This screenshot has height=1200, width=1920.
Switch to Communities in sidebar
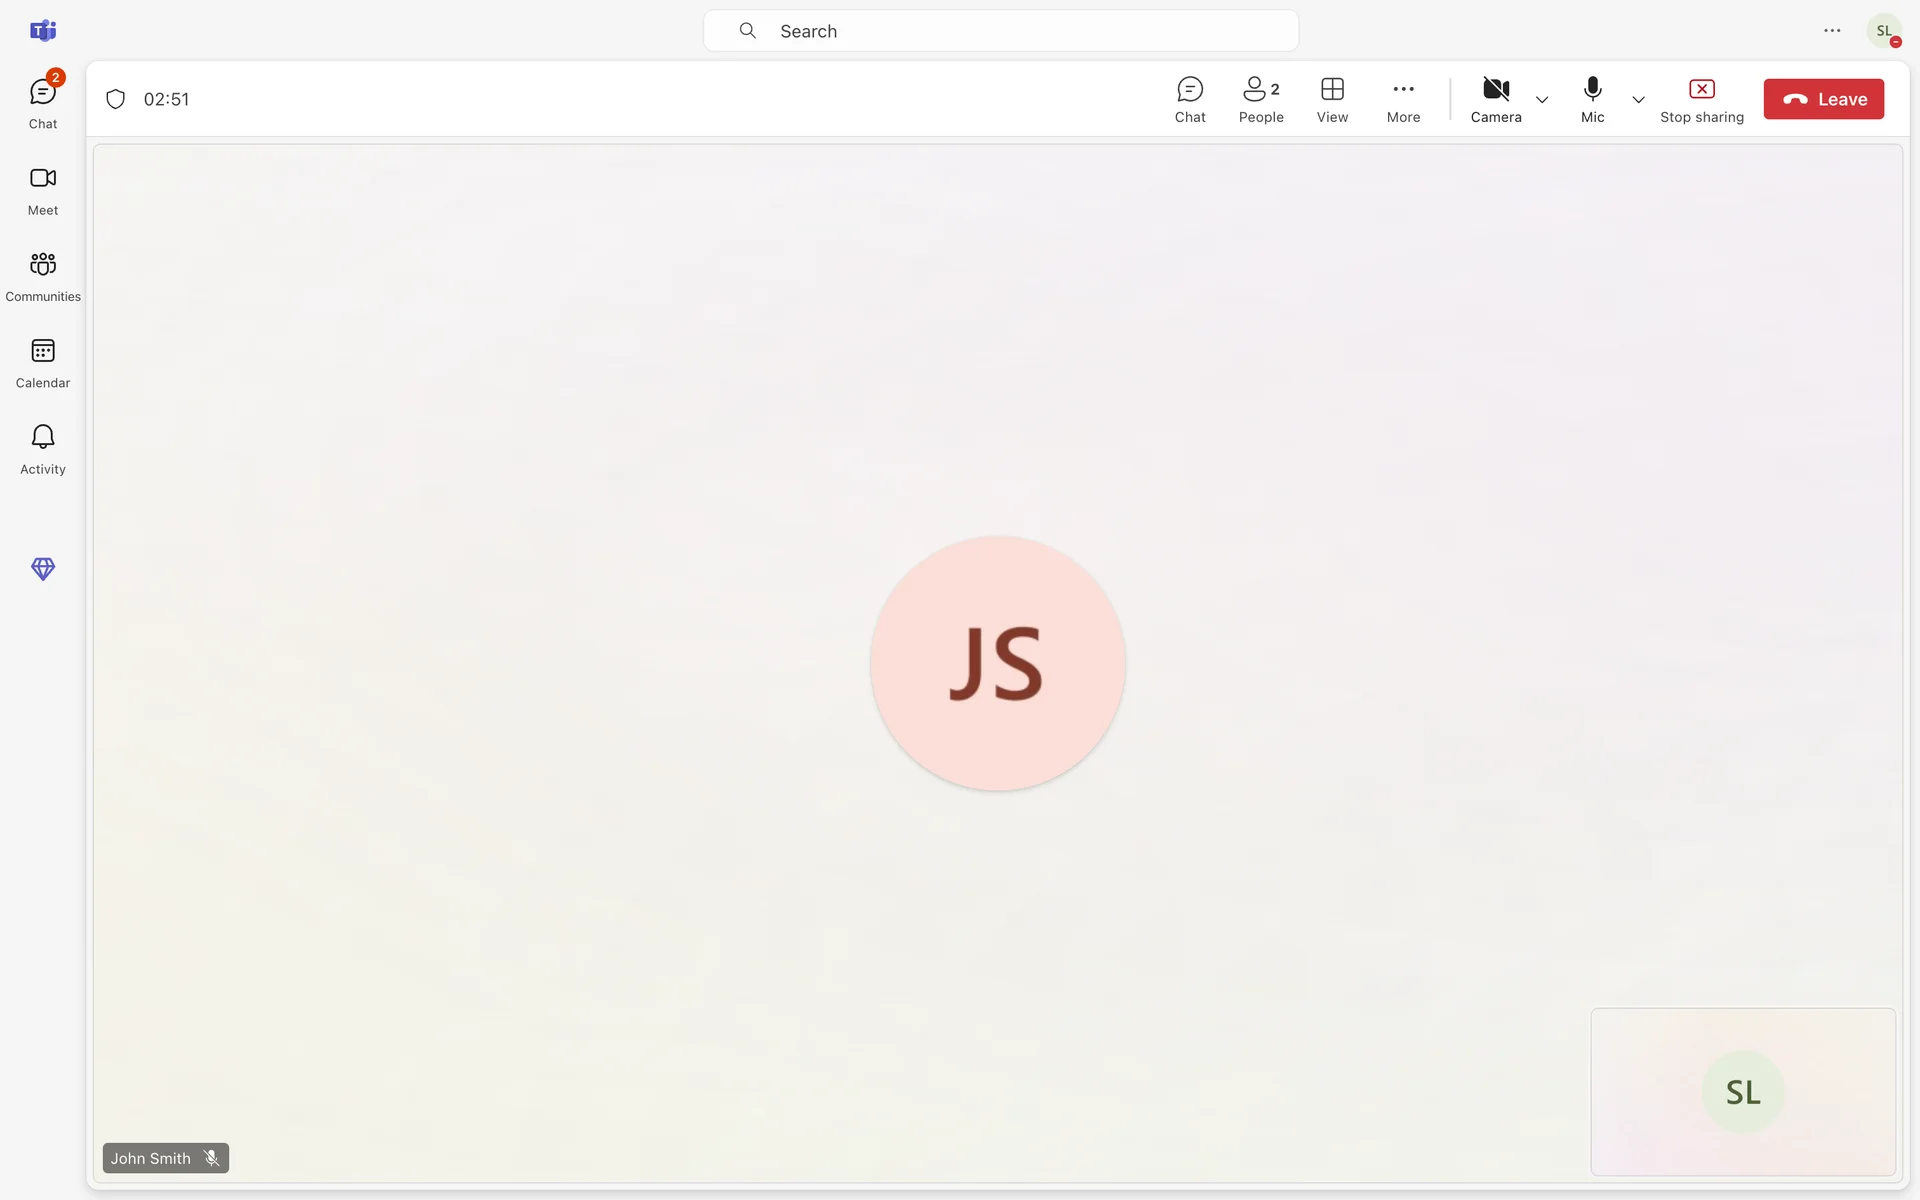(x=43, y=276)
